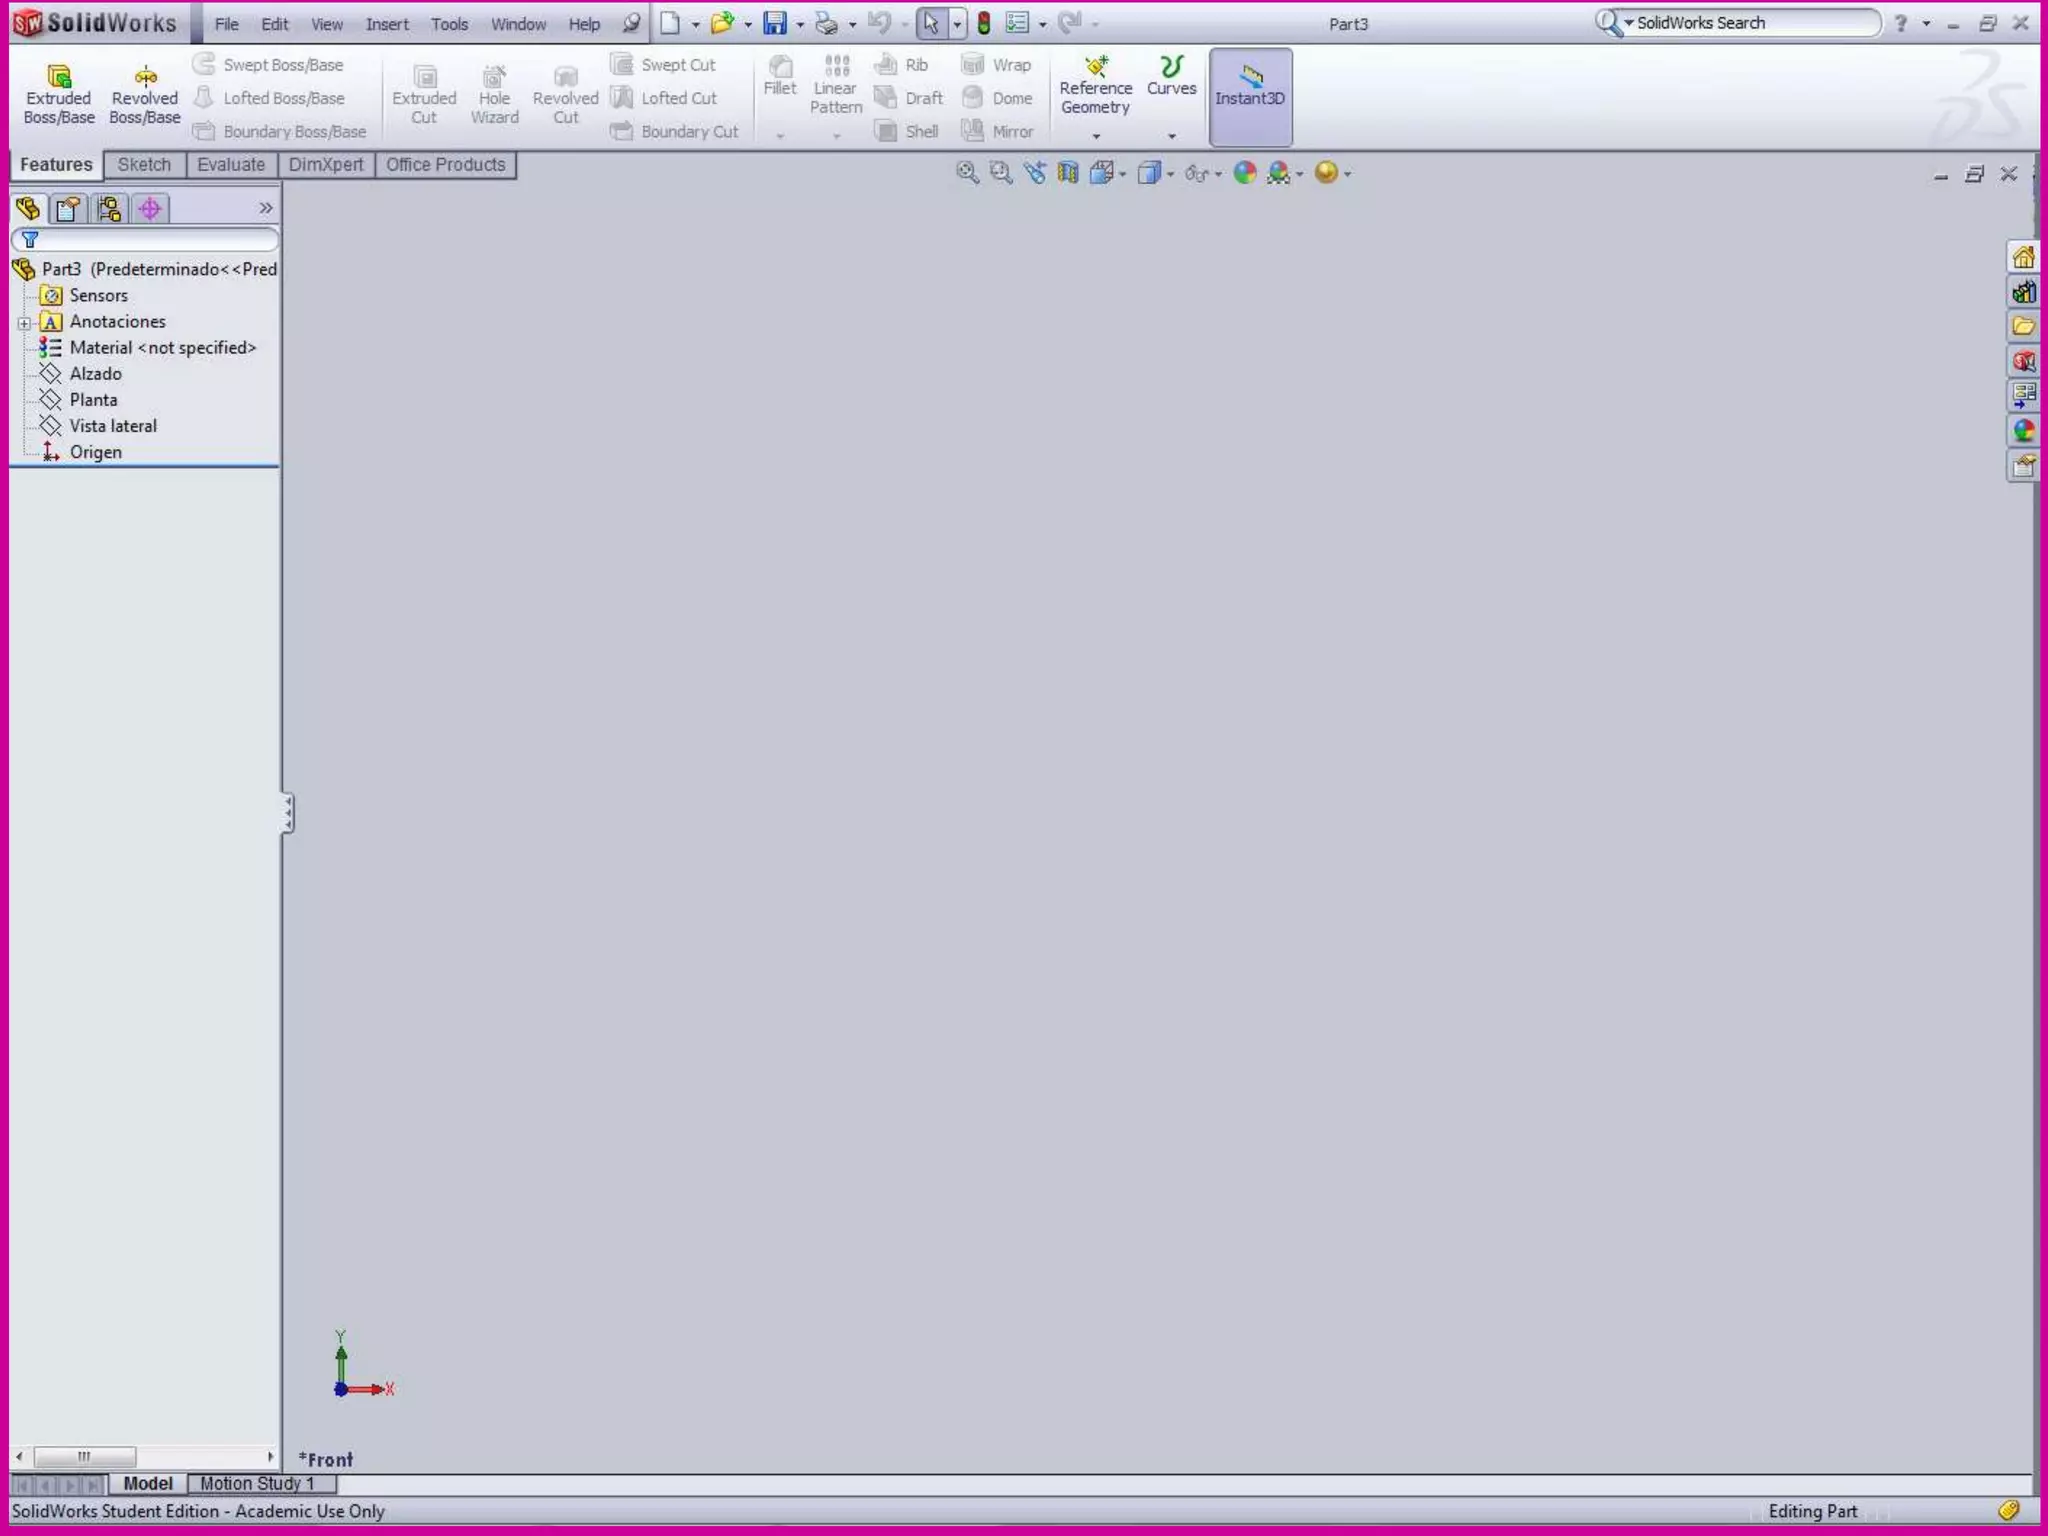Viewport: 2048px width, 1536px height.
Task: Click the Save icon in toolbar
Action: 775,23
